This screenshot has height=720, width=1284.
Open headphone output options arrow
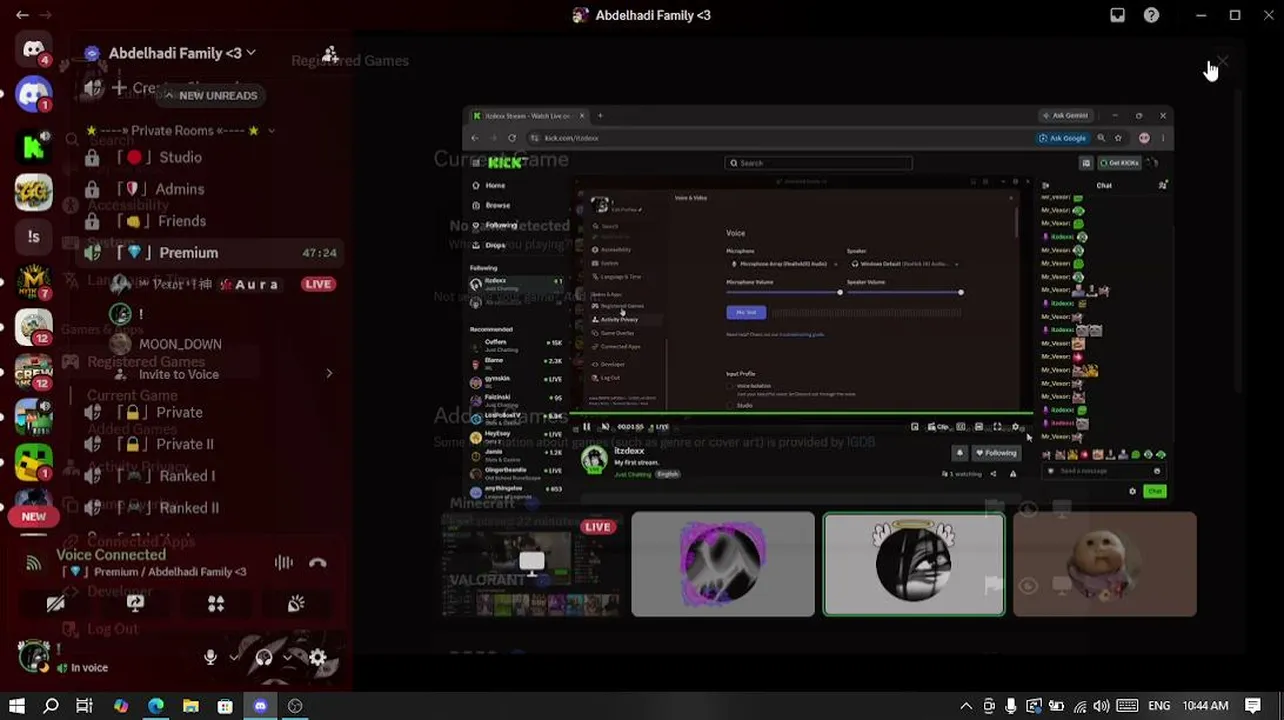[288, 657]
